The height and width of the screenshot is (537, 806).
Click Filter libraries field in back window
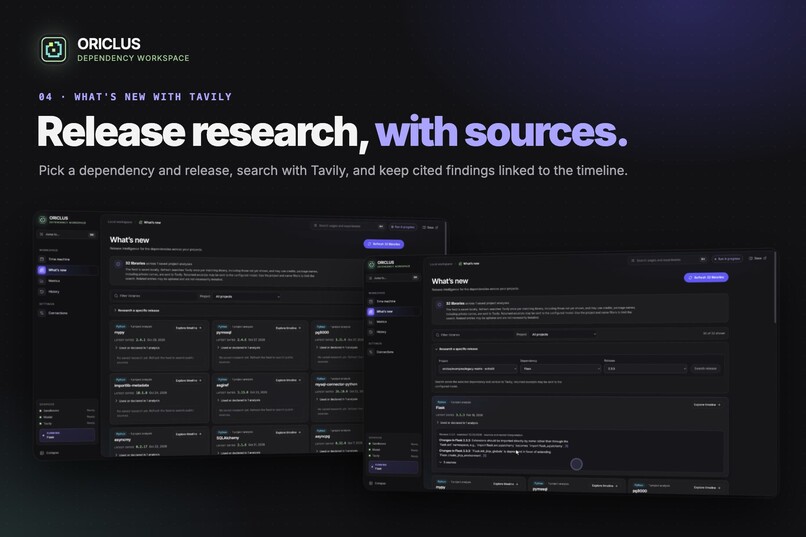point(154,296)
